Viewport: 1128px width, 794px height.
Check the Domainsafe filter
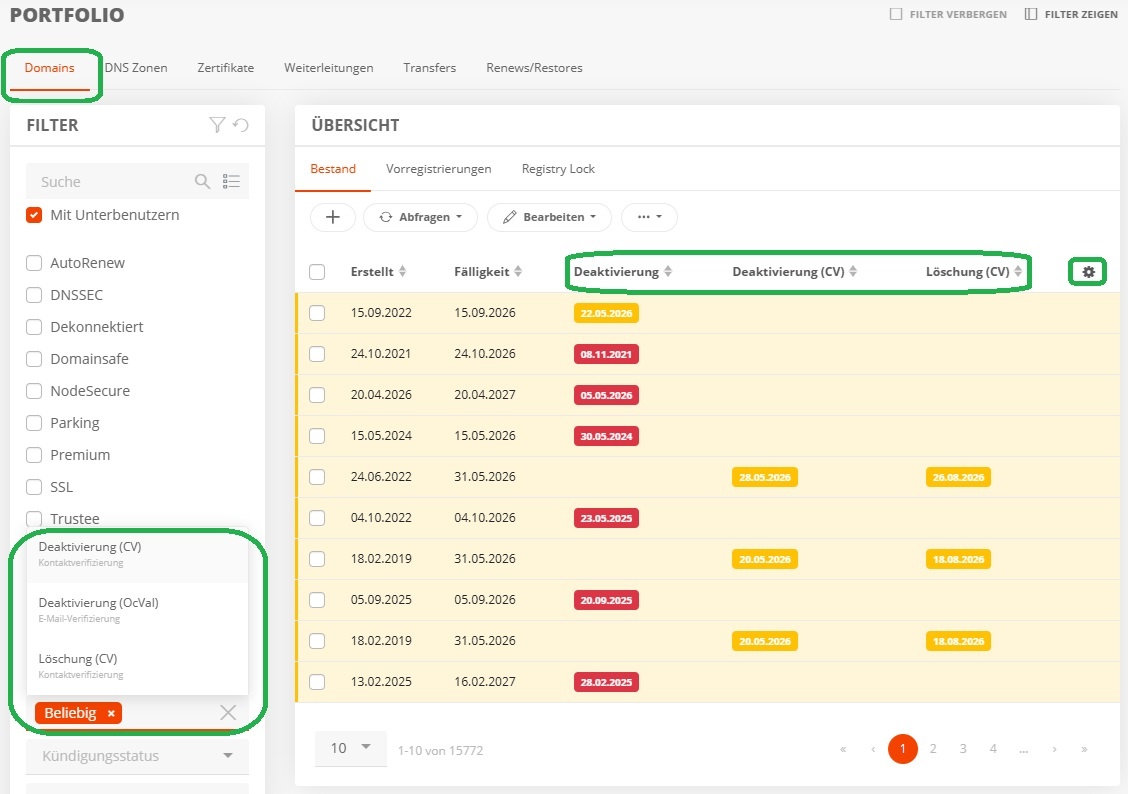(34, 359)
